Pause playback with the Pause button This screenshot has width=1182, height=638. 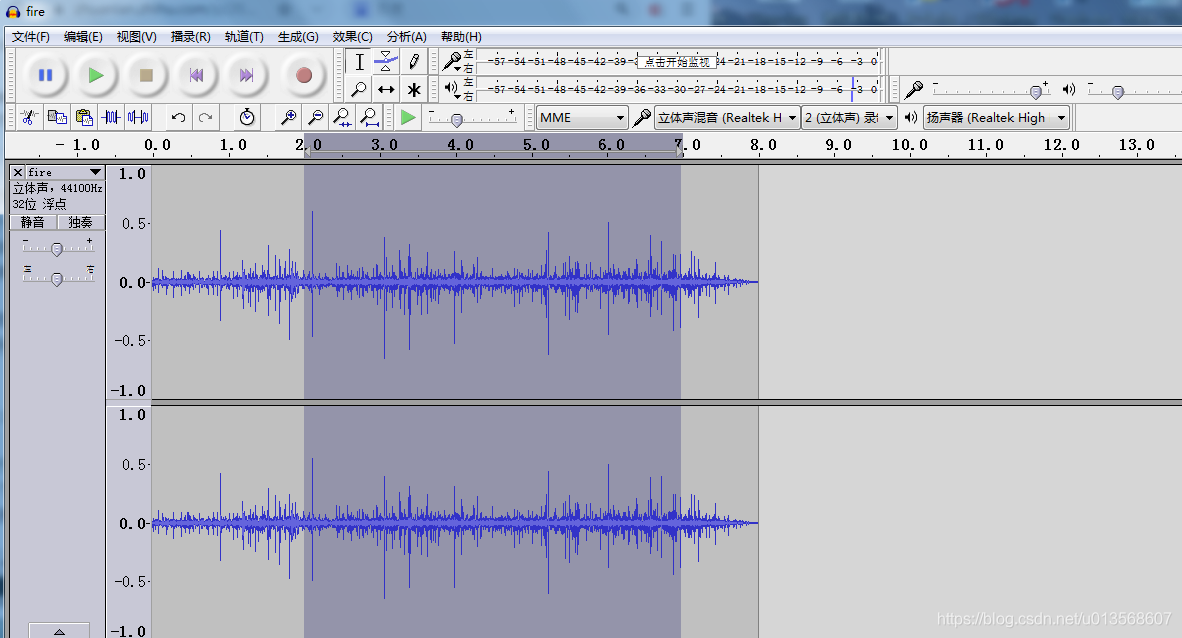pos(45,75)
